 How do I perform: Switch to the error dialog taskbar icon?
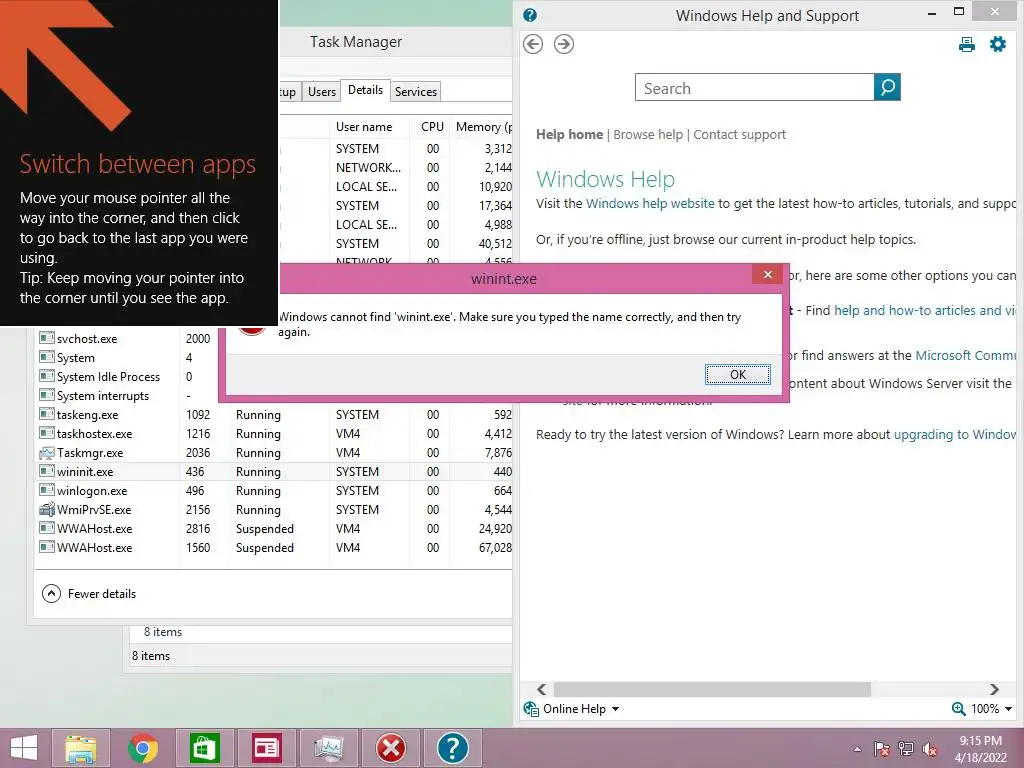[391, 748]
